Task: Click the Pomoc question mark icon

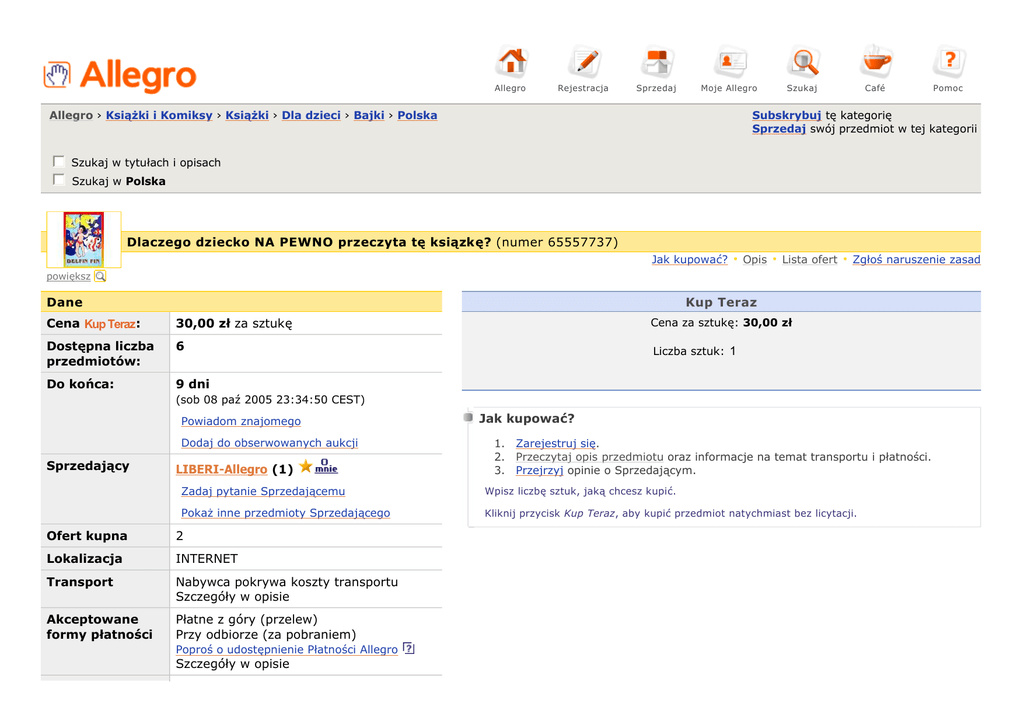Action: (948, 63)
